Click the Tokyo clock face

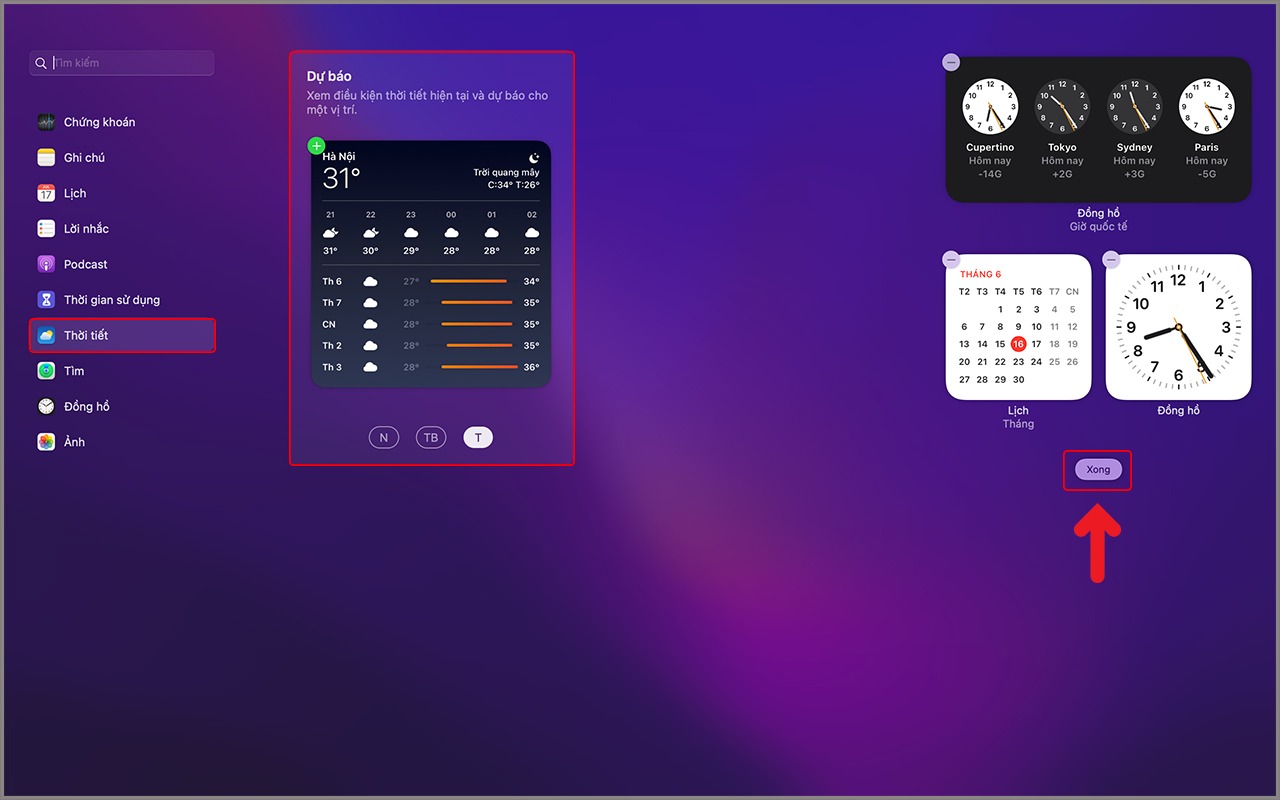point(1062,107)
